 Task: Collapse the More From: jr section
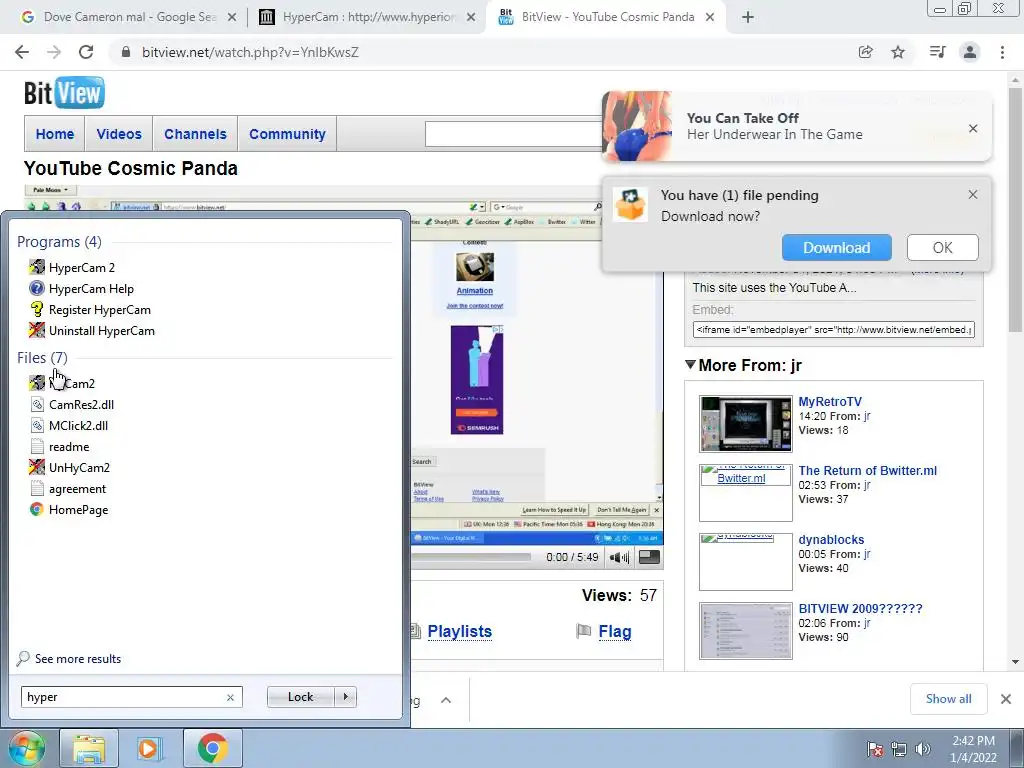coord(690,364)
